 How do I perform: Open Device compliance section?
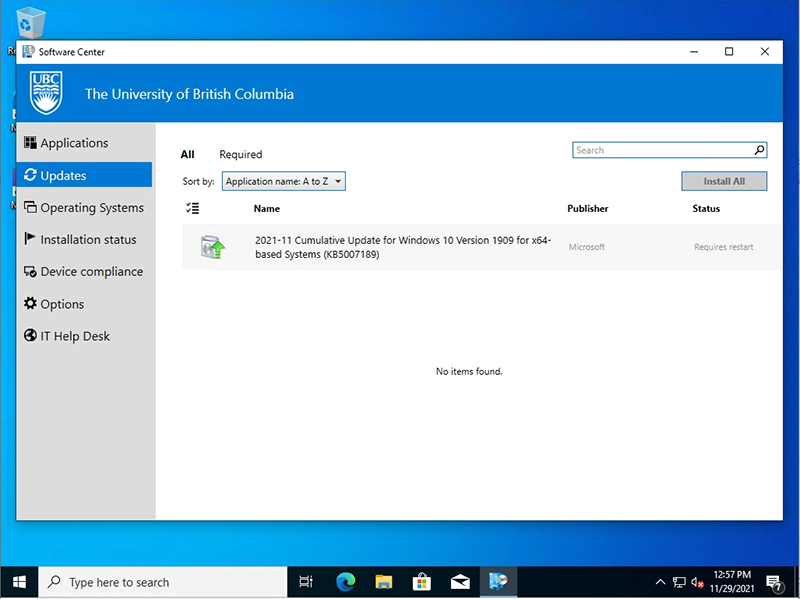pos(91,272)
